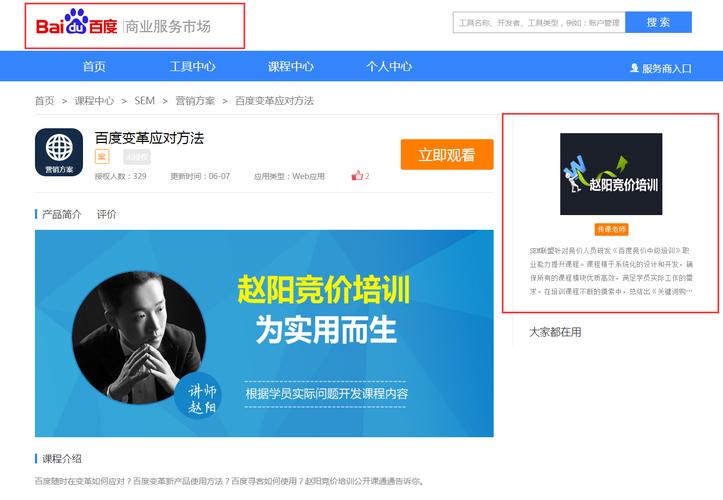Click the service provider person icon
723x500 pixels.
(x=634, y=68)
